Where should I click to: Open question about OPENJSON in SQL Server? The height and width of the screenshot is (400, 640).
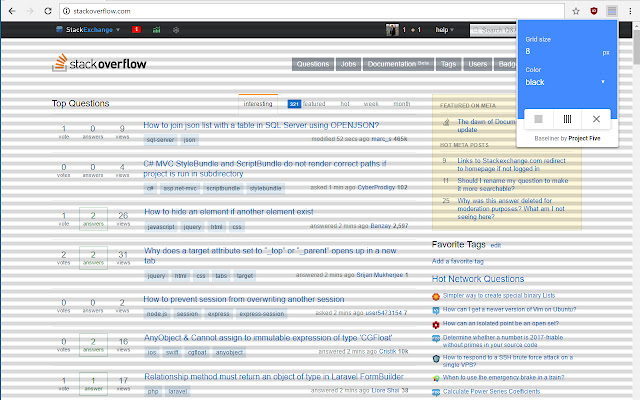point(261,125)
